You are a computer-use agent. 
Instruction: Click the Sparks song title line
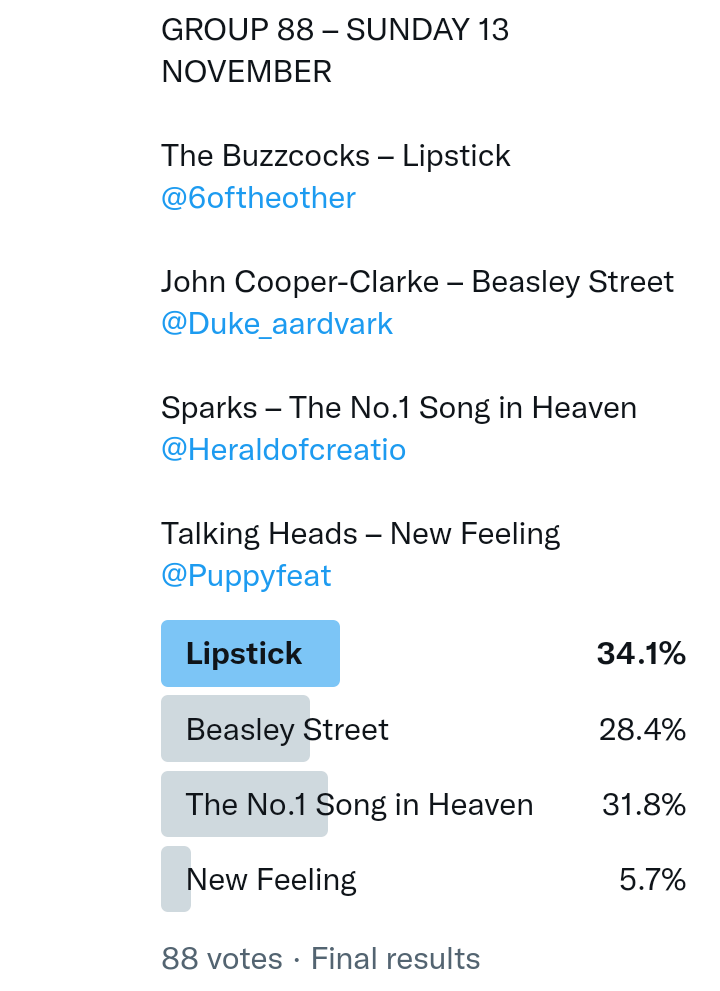click(398, 408)
